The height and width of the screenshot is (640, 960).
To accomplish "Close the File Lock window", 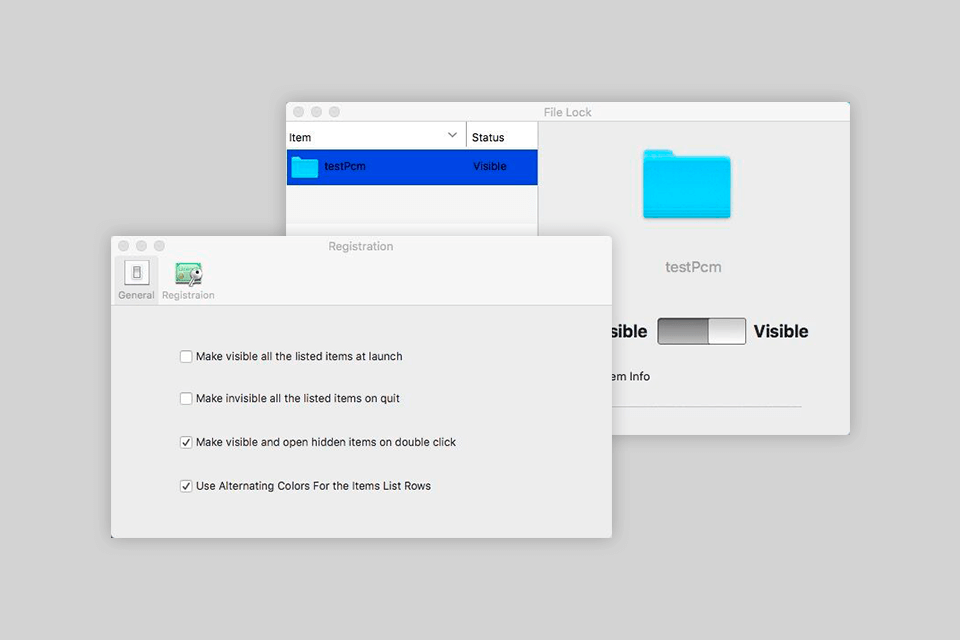I will click(x=299, y=111).
